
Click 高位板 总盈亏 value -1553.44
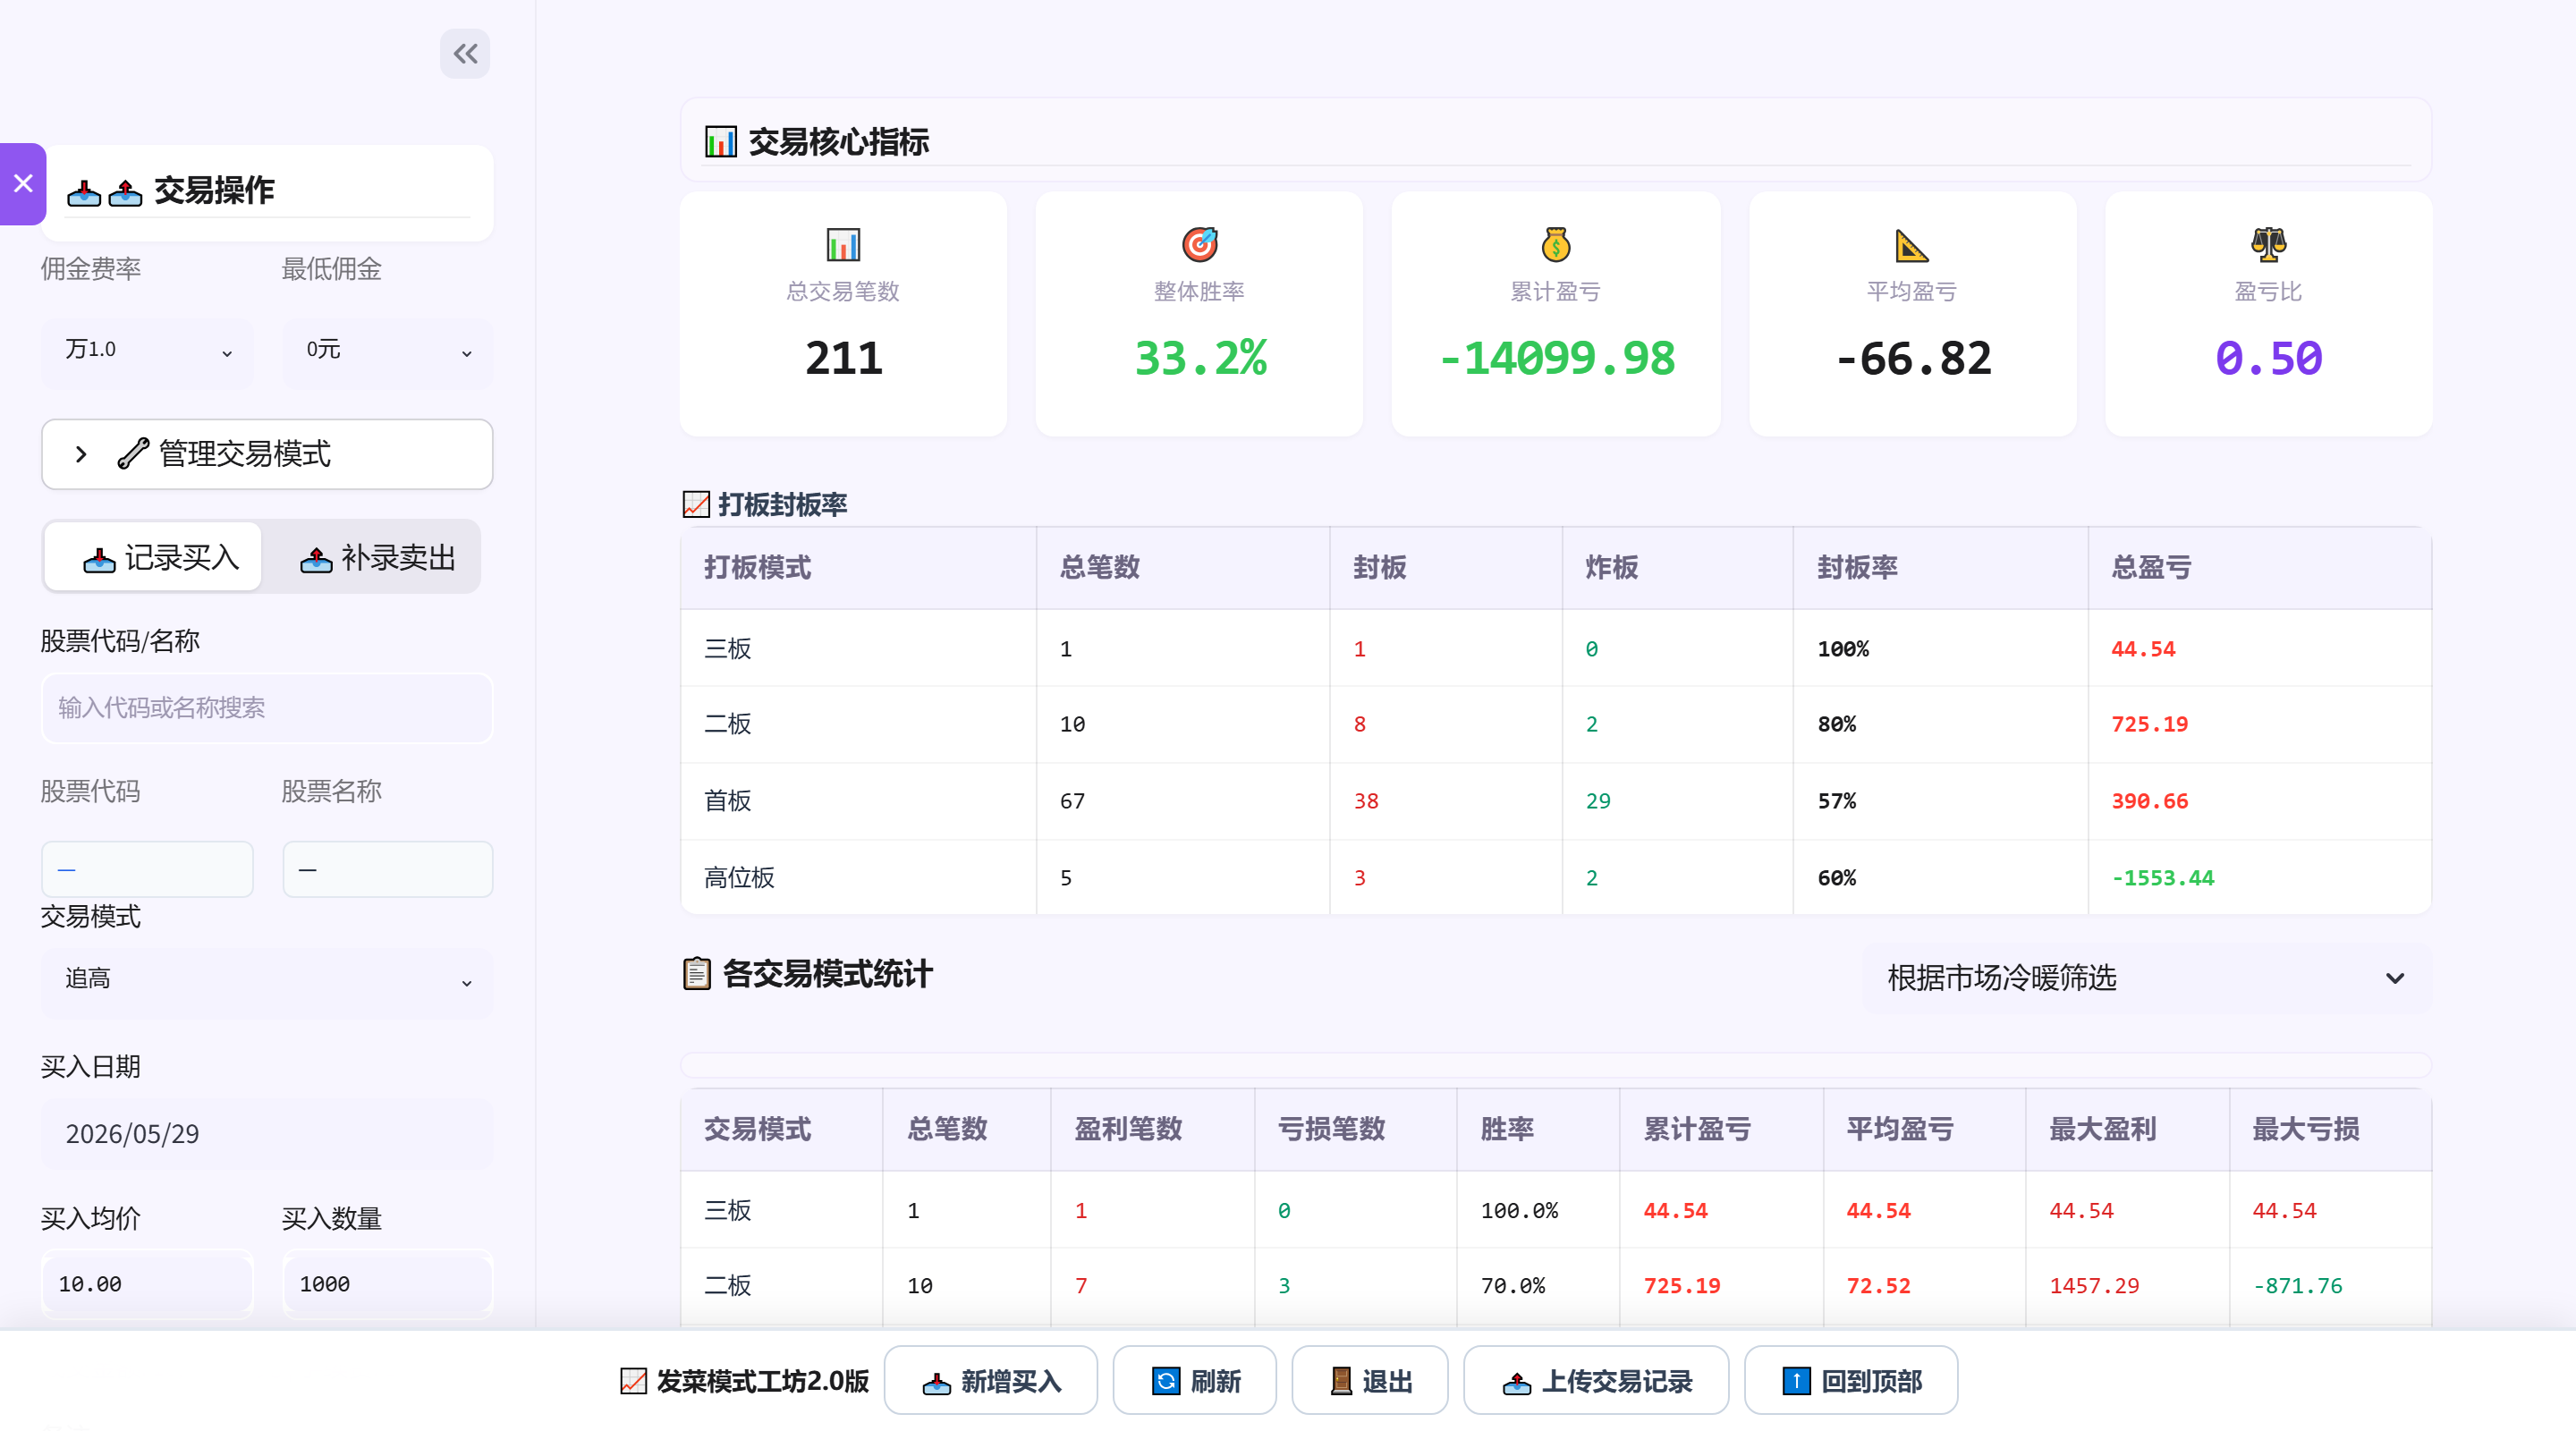pyautogui.click(x=2162, y=877)
